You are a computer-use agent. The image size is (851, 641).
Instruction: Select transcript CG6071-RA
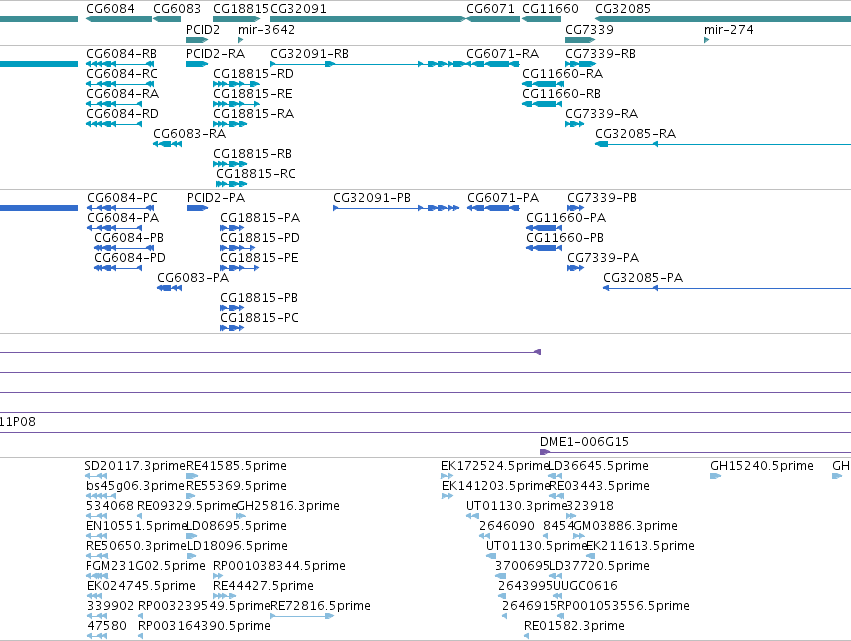pyautogui.click(x=503, y=54)
